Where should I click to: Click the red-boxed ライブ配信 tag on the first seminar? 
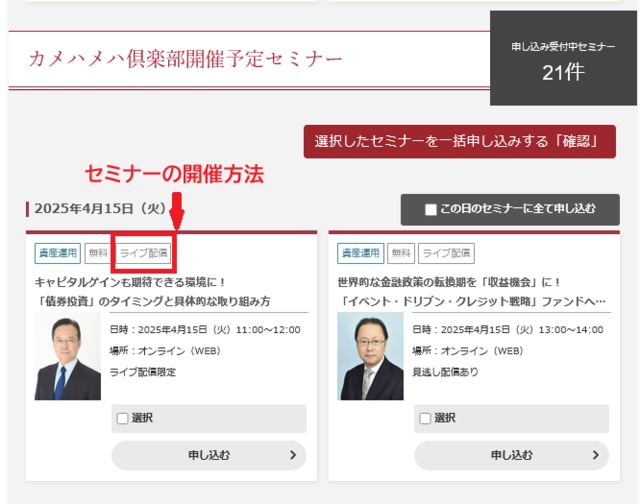144,253
